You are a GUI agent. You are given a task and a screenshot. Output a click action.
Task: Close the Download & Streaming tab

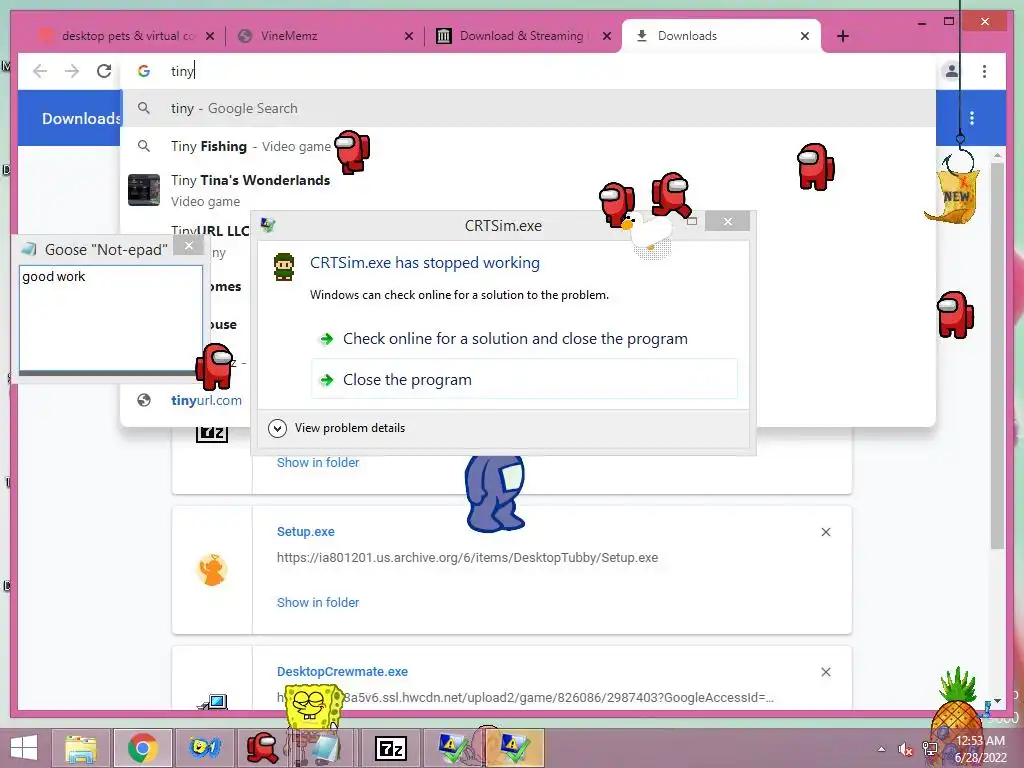click(607, 36)
